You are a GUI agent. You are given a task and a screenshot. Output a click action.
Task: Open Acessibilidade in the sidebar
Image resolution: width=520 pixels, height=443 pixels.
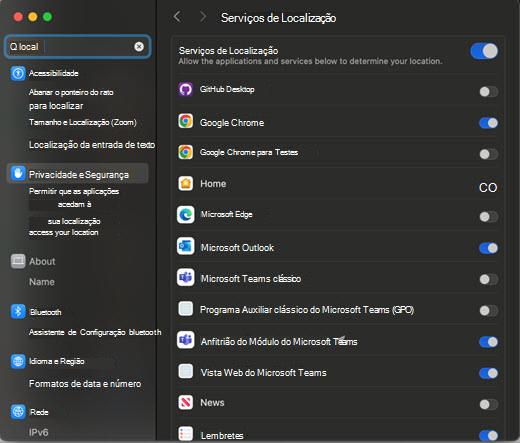(x=45, y=73)
